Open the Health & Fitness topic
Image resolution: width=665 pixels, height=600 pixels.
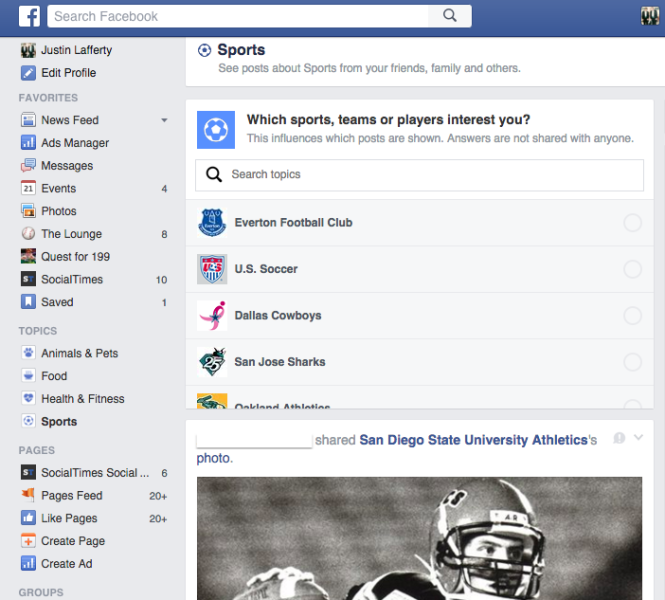tap(82, 399)
